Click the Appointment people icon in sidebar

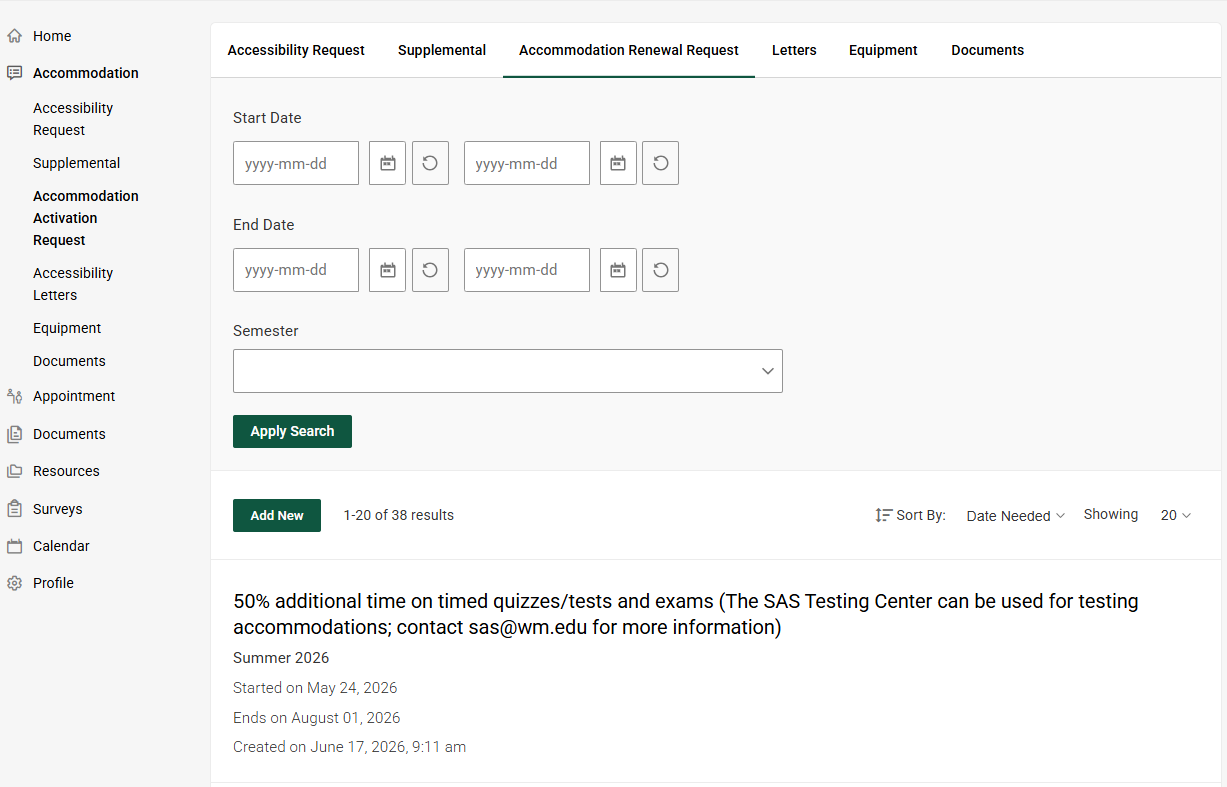click(x=14, y=396)
